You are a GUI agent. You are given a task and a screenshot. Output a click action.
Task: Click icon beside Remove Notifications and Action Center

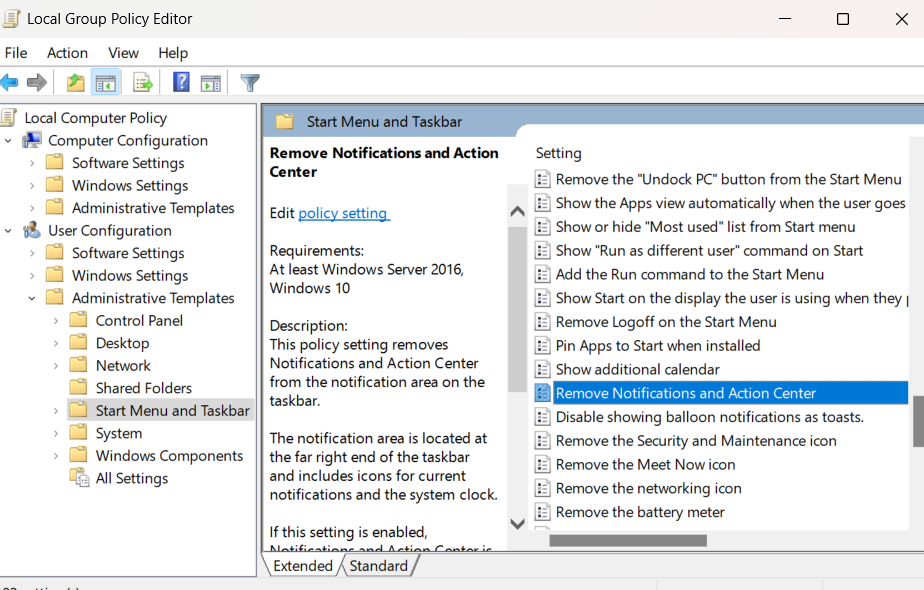point(542,393)
